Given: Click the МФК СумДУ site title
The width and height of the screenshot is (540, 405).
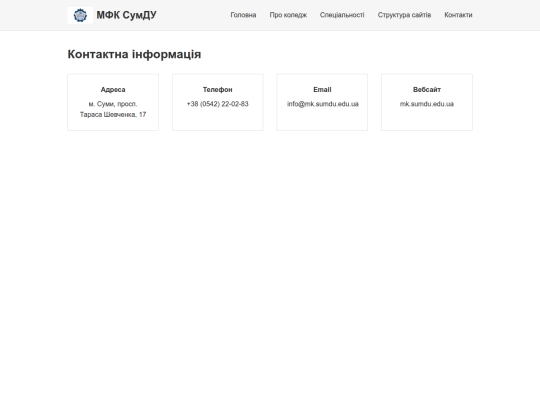Looking at the screenshot, I should (x=126, y=15).
